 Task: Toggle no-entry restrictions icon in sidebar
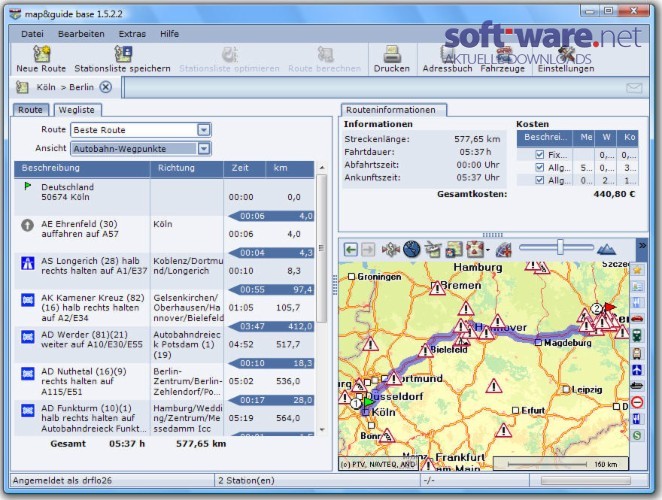637,402
